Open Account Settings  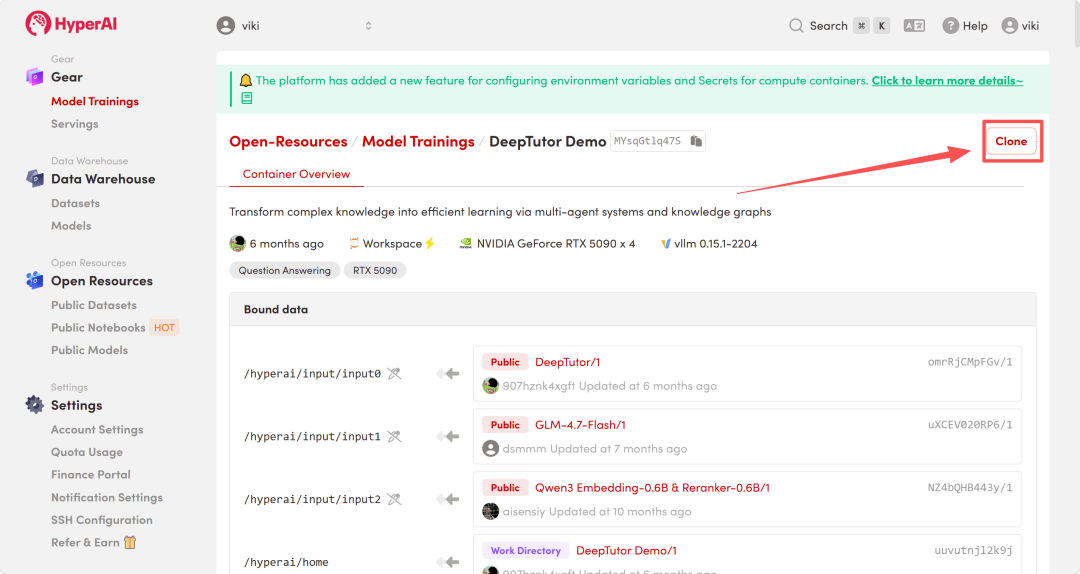pyautogui.click(x=97, y=429)
